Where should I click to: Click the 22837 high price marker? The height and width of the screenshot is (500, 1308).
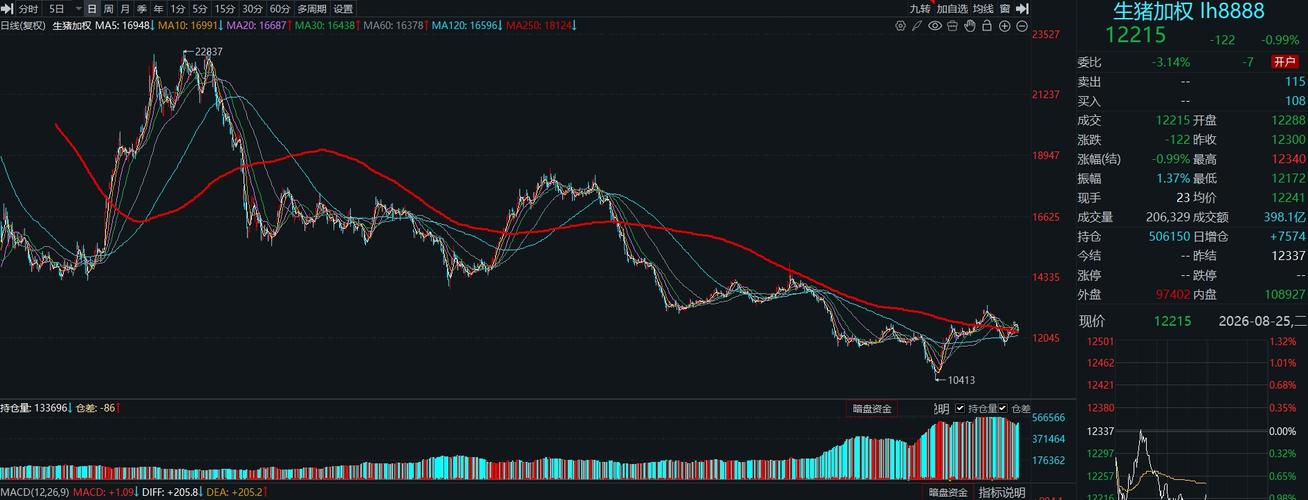point(209,51)
